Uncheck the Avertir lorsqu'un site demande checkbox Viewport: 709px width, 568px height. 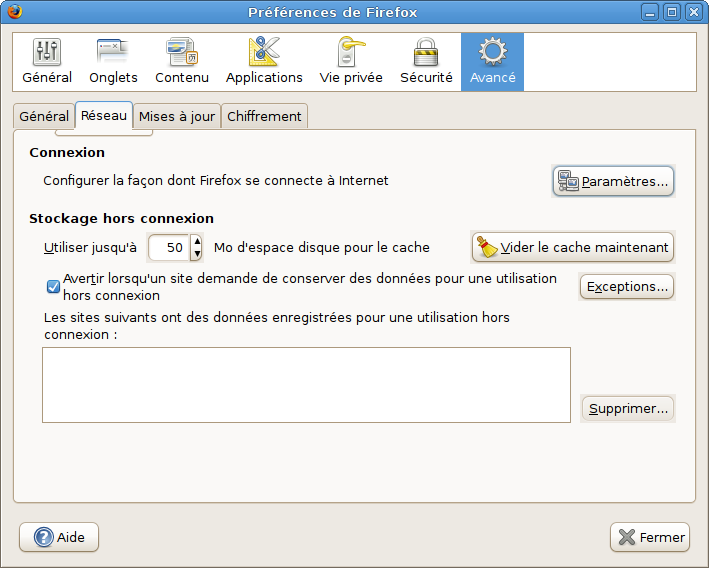[53, 287]
